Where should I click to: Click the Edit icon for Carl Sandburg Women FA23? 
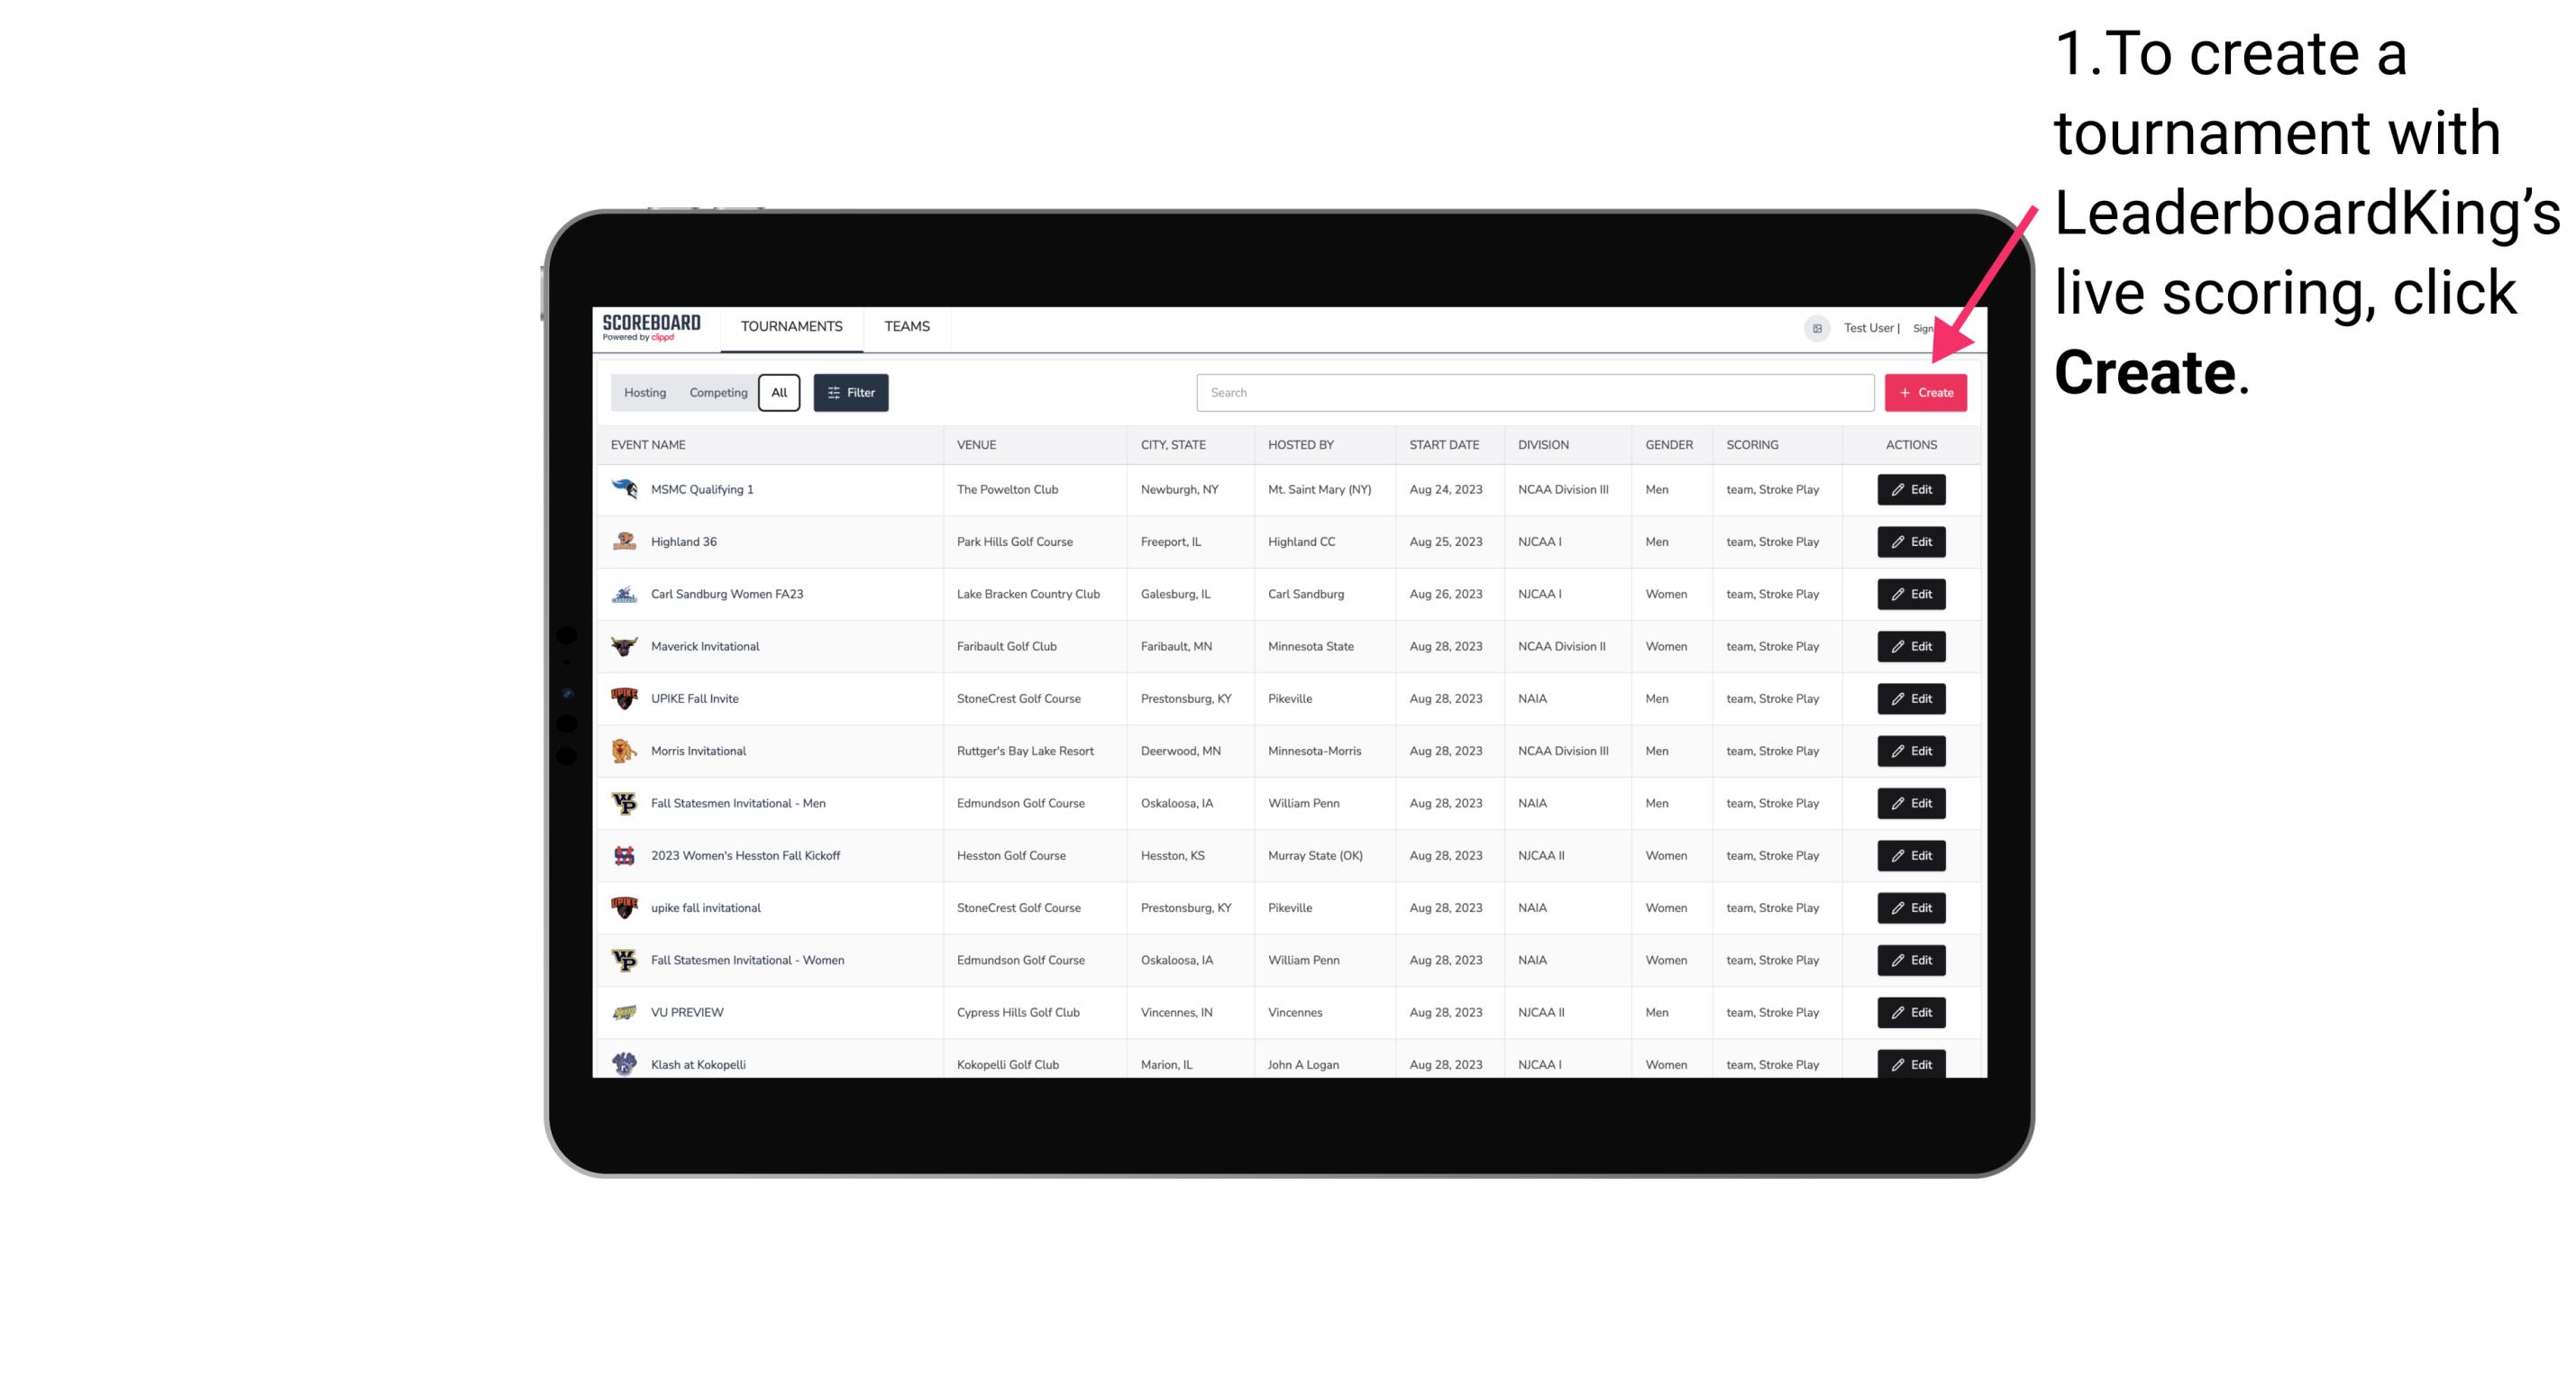pyautogui.click(x=1910, y=592)
